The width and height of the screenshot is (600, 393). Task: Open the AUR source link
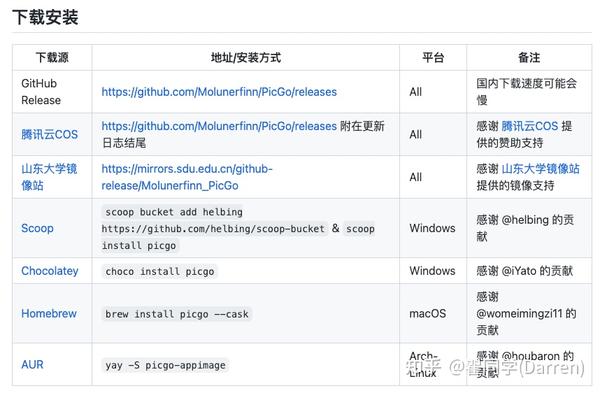(32, 364)
